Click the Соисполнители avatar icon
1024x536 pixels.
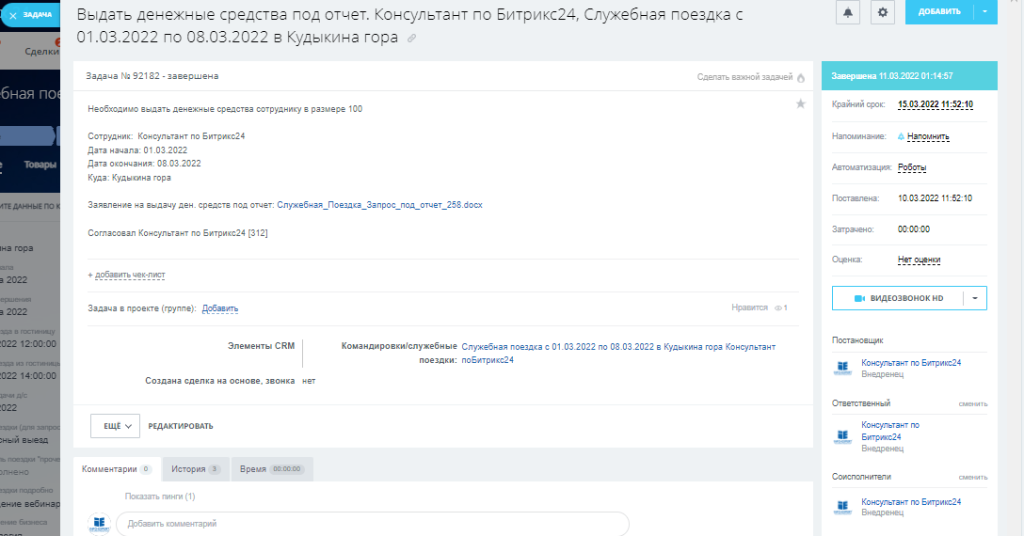843,507
